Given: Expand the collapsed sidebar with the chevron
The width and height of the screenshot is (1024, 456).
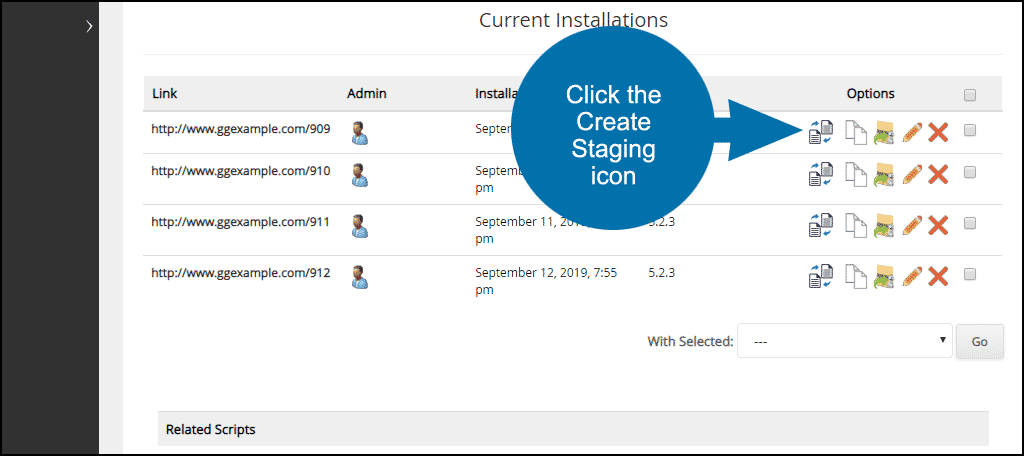Looking at the screenshot, I should [x=89, y=27].
